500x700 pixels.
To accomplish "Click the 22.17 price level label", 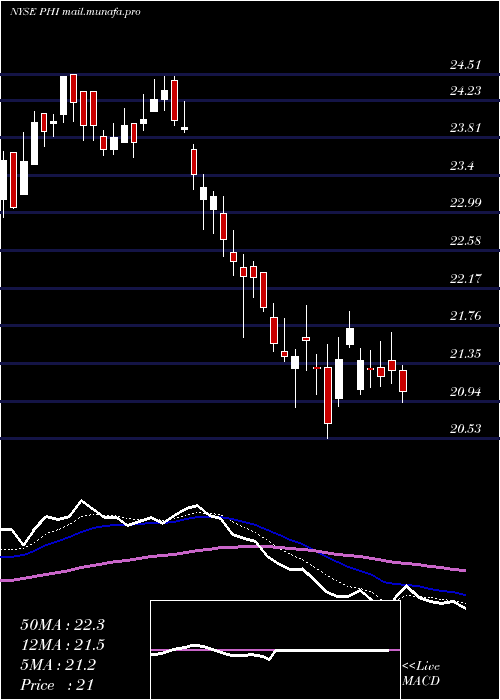I will click(465, 279).
